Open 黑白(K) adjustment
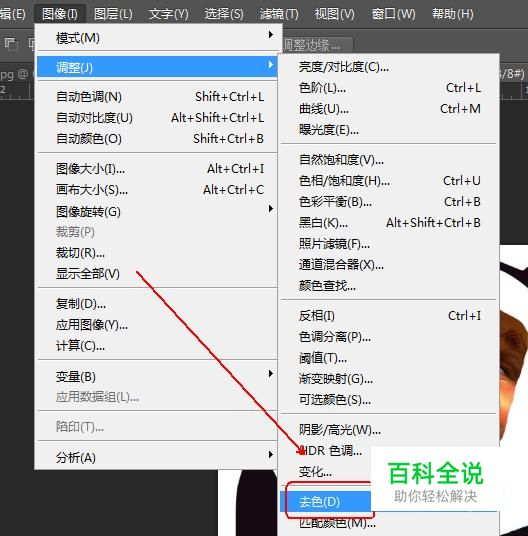This screenshot has width=528, height=536. pos(388,223)
